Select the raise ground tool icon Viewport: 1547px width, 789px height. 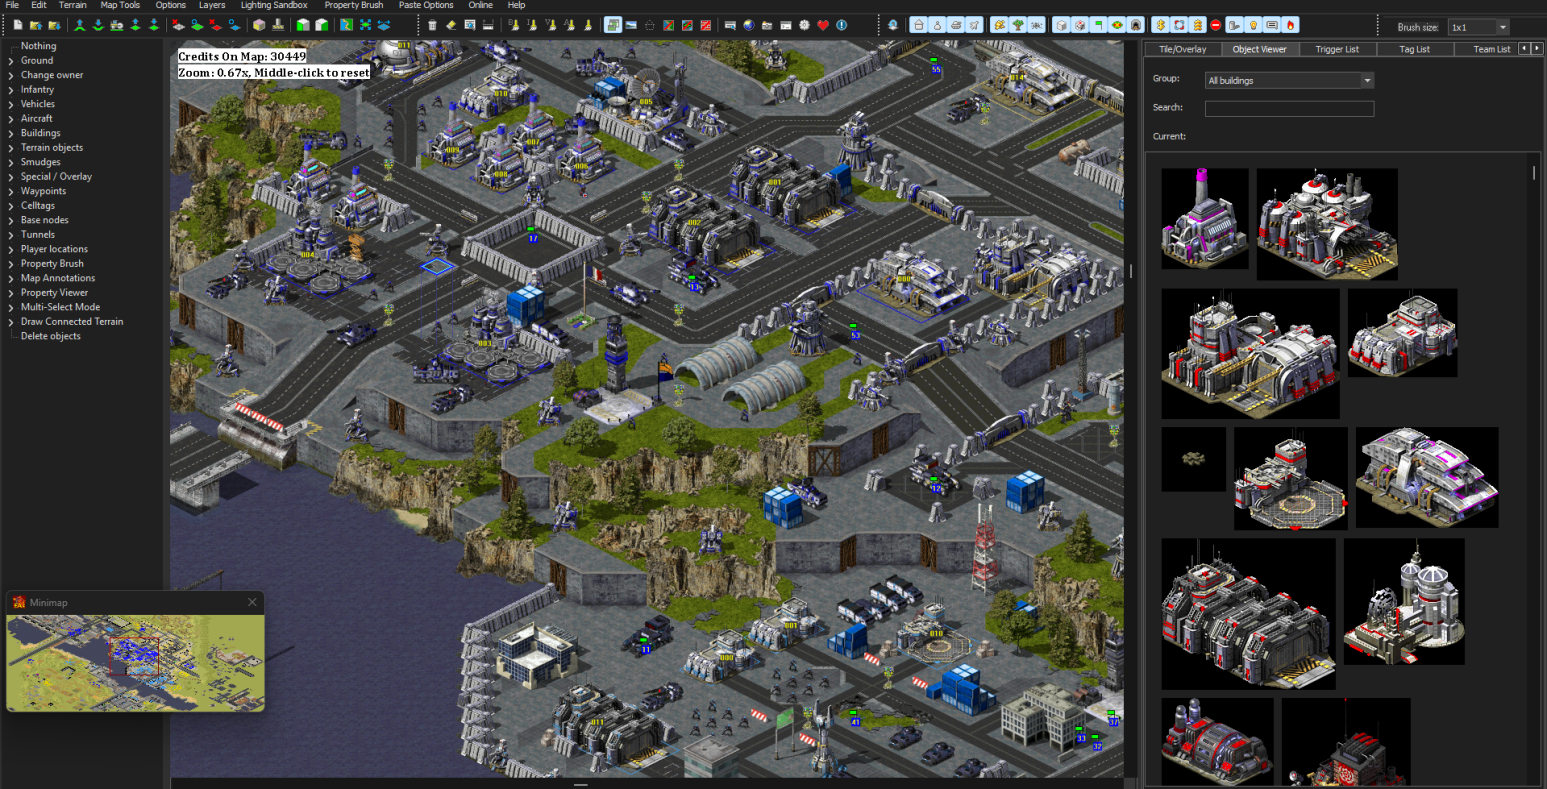80,25
